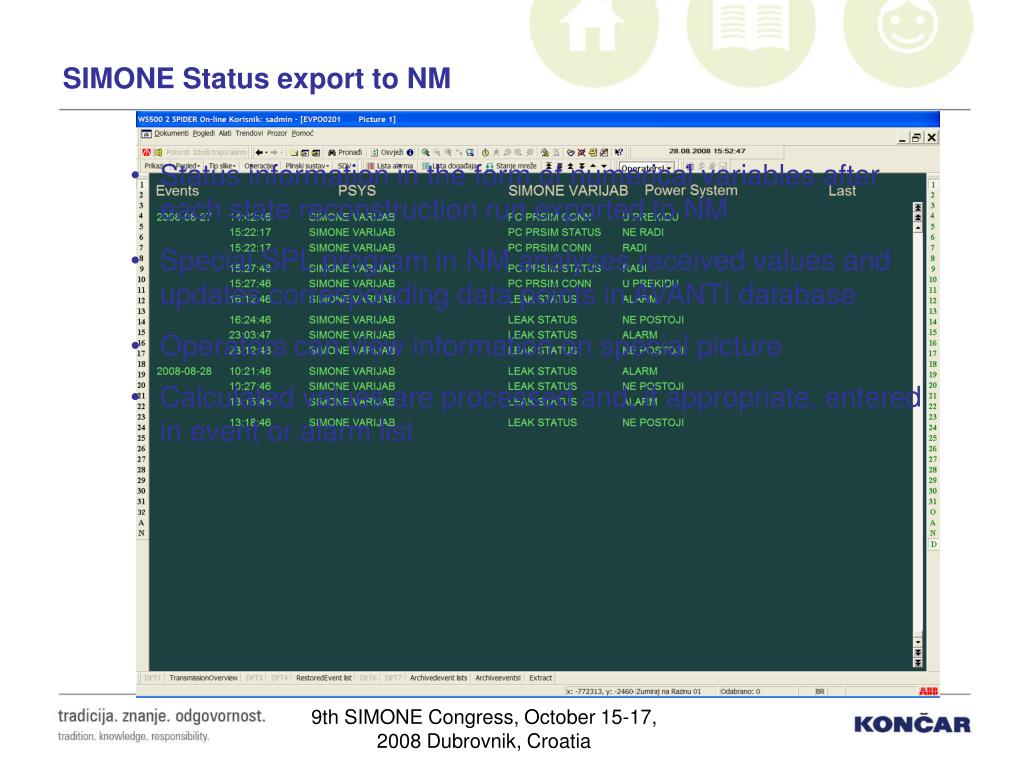Click the Osvježi refresh button
This screenshot has height=768, width=1024.
(x=387, y=152)
